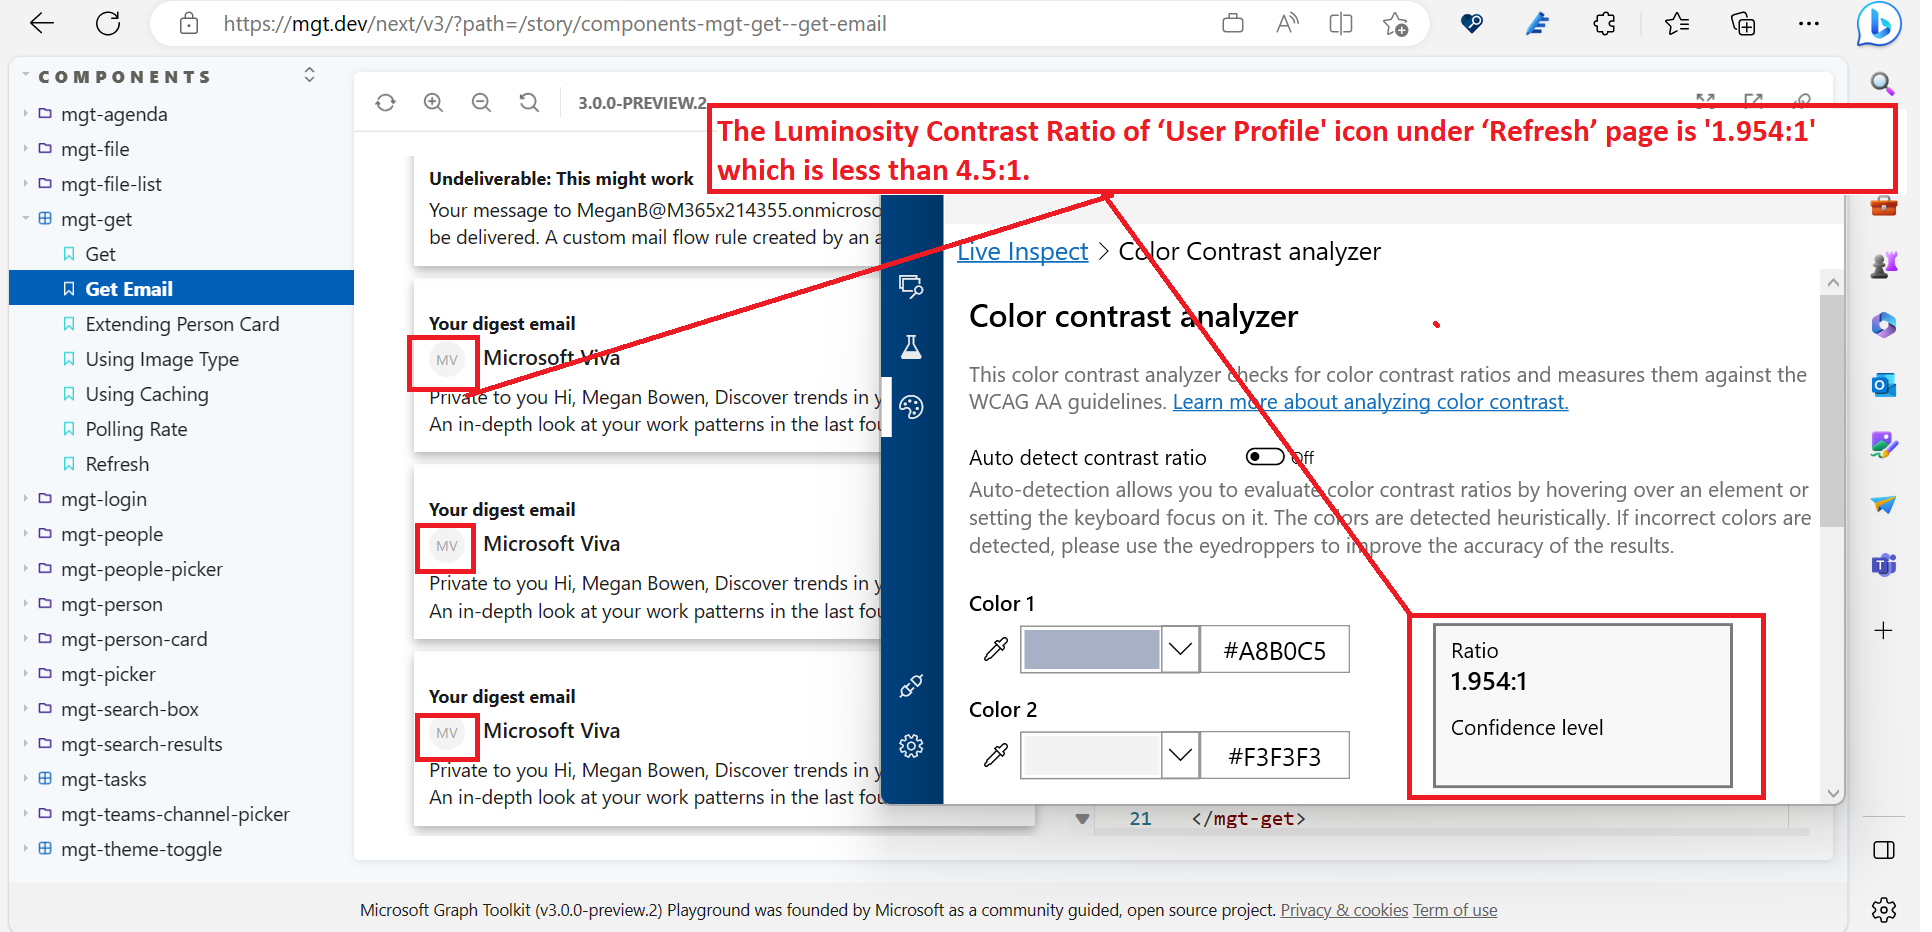Collapse the Components tree with the chevron

click(309, 74)
